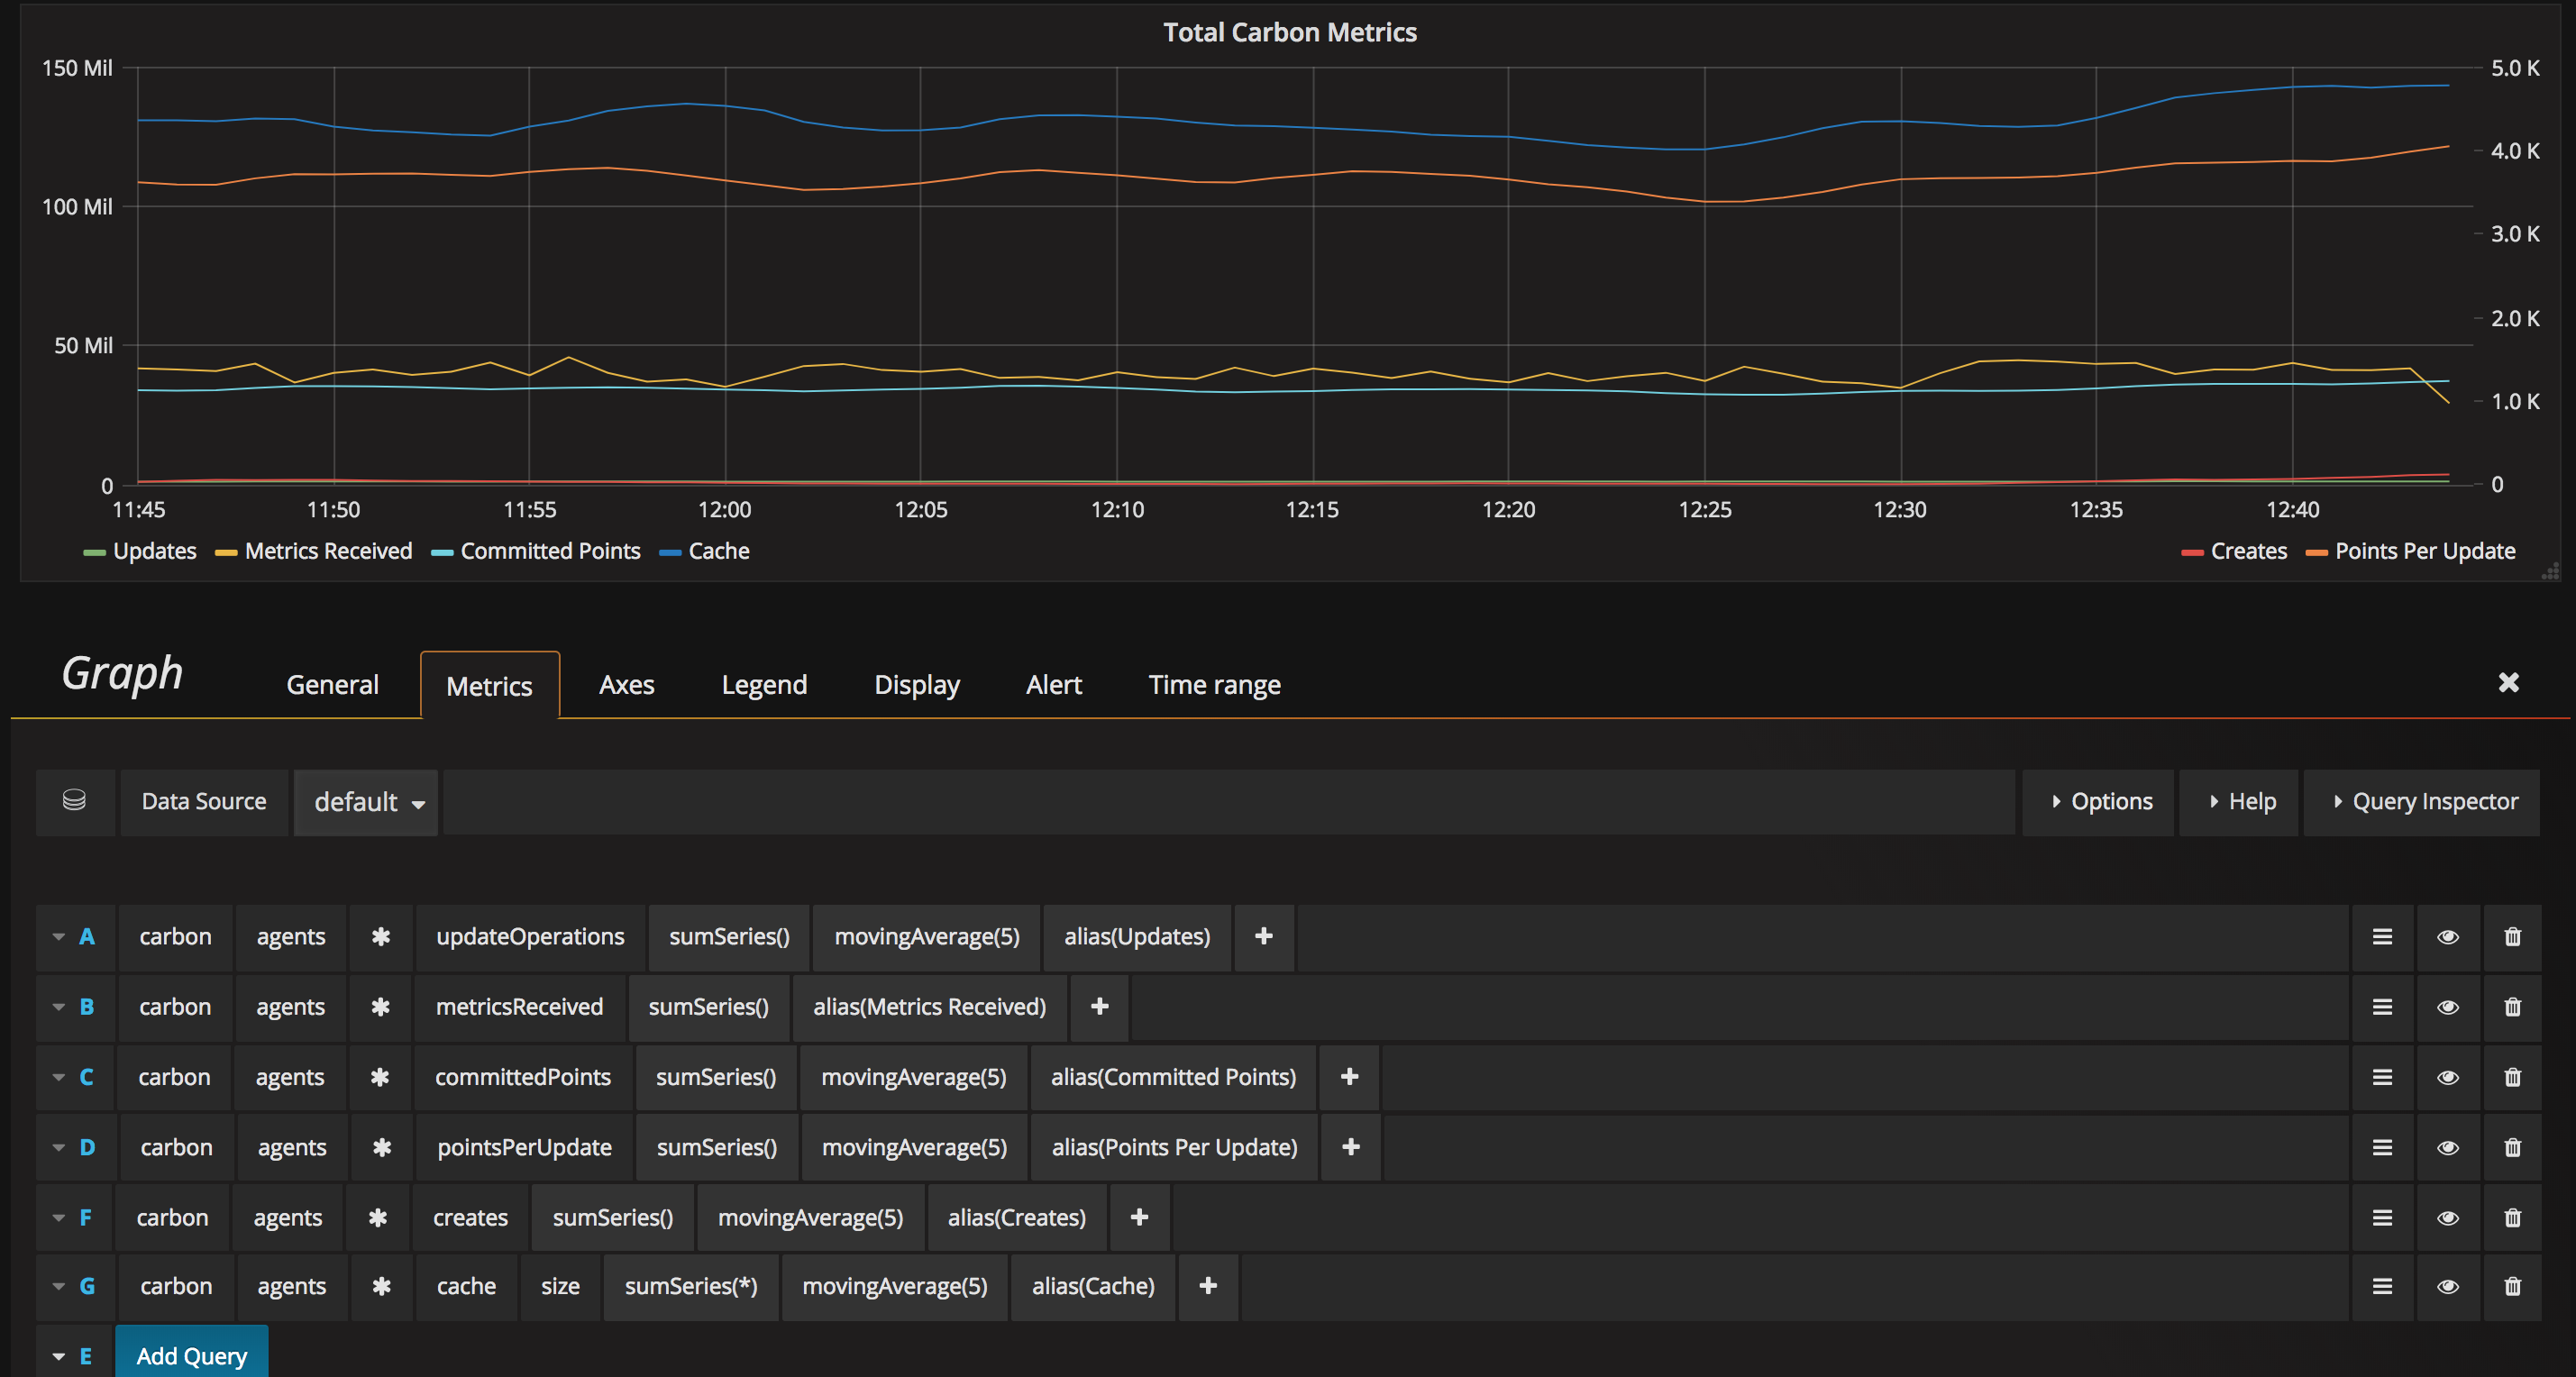Screen dimensions: 2576x1377
Task: Click wildcard asterisk in query D
Action: click(382, 1147)
